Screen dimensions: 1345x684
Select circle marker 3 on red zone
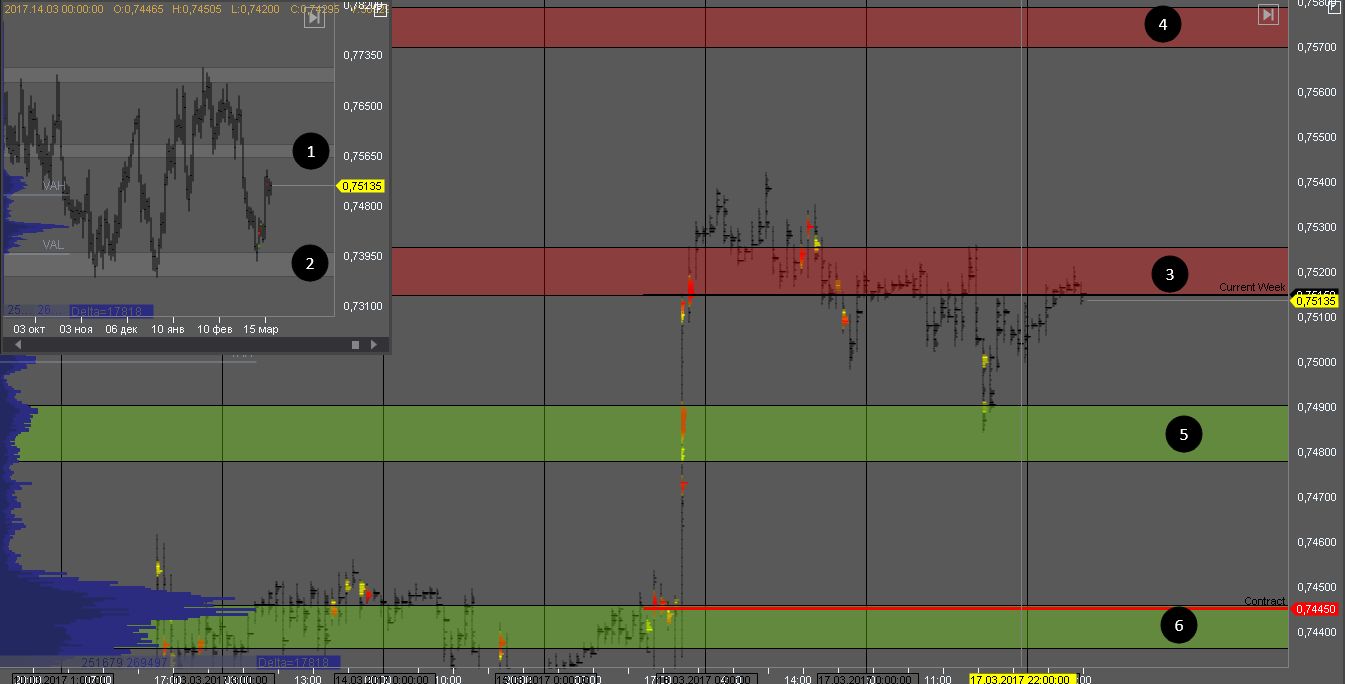click(1169, 273)
